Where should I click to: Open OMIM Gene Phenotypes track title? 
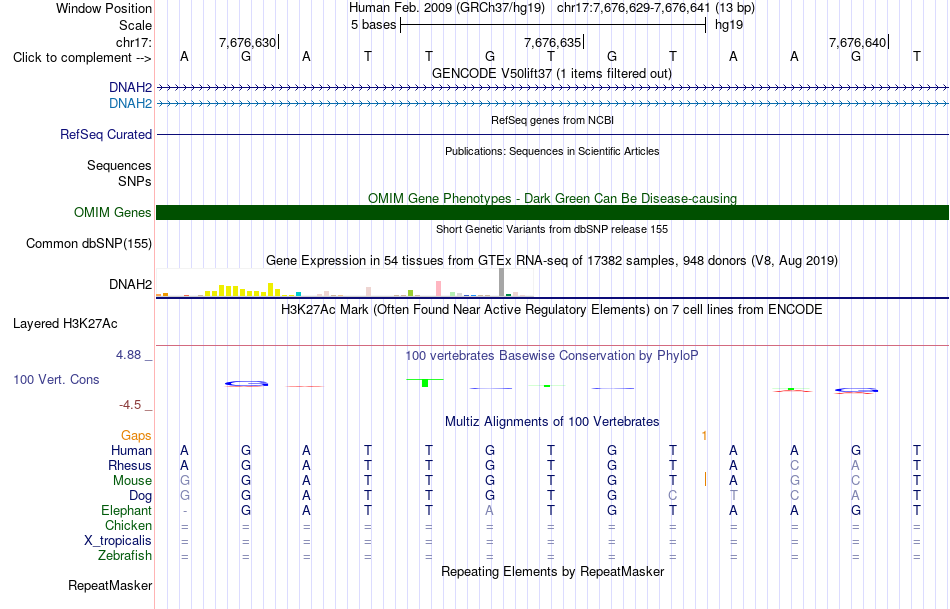tap(552, 198)
